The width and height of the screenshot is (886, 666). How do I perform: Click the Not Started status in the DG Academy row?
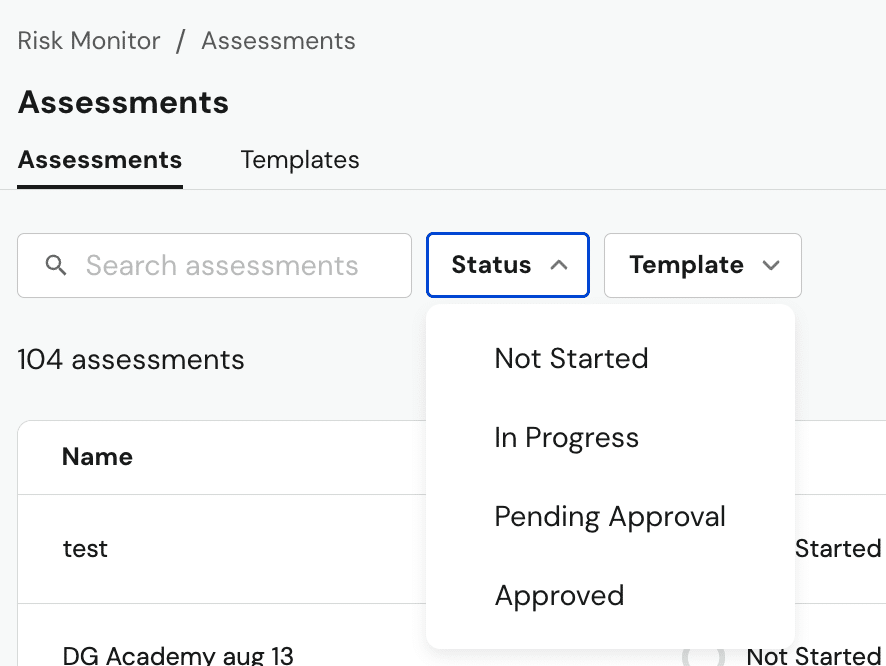[814, 655]
